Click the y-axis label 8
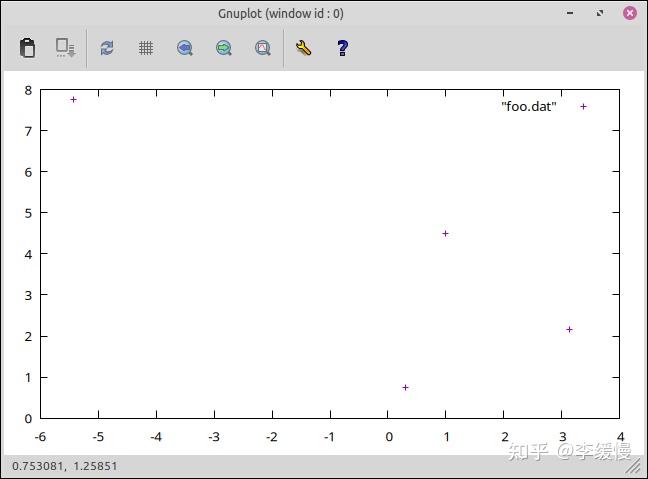 28,90
